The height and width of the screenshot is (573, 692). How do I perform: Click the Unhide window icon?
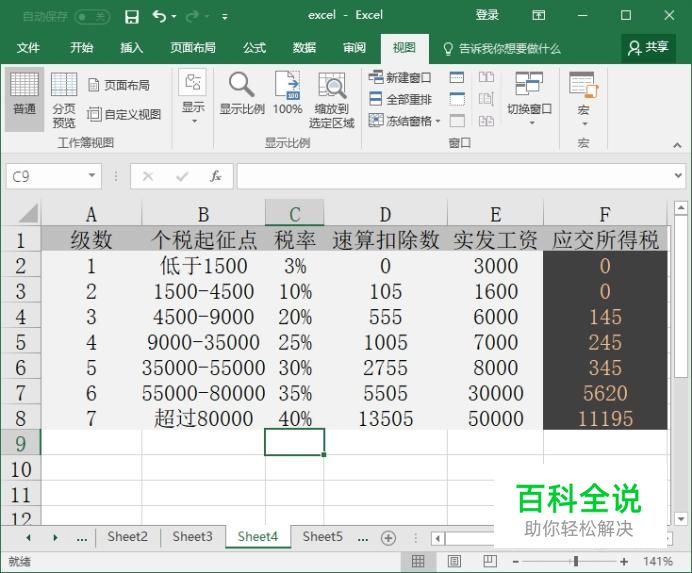457,121
